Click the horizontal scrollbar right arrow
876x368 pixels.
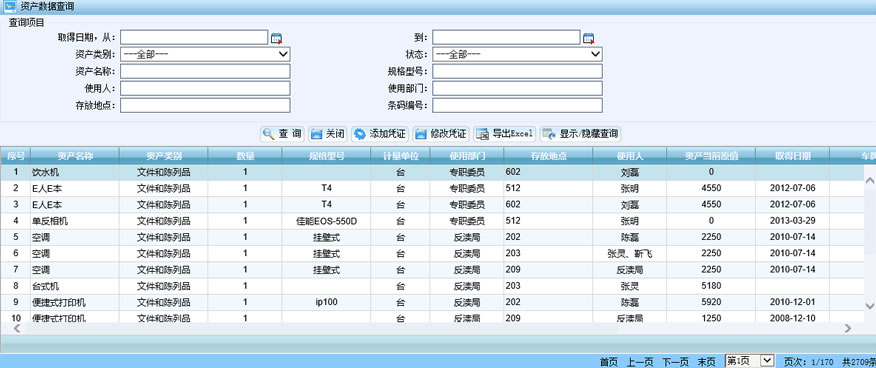tap(848, 328)
